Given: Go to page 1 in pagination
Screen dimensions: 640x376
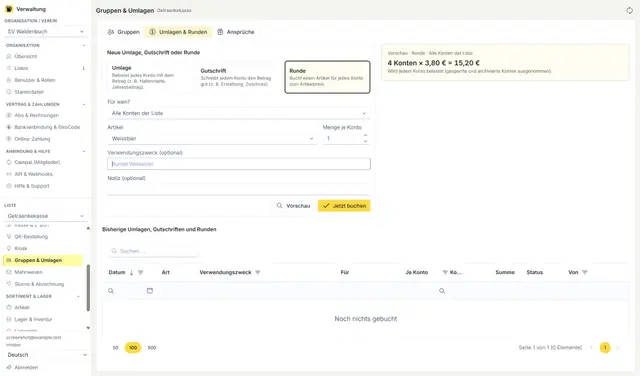Looking at the screenshot, I should click(x=605, y=348).
